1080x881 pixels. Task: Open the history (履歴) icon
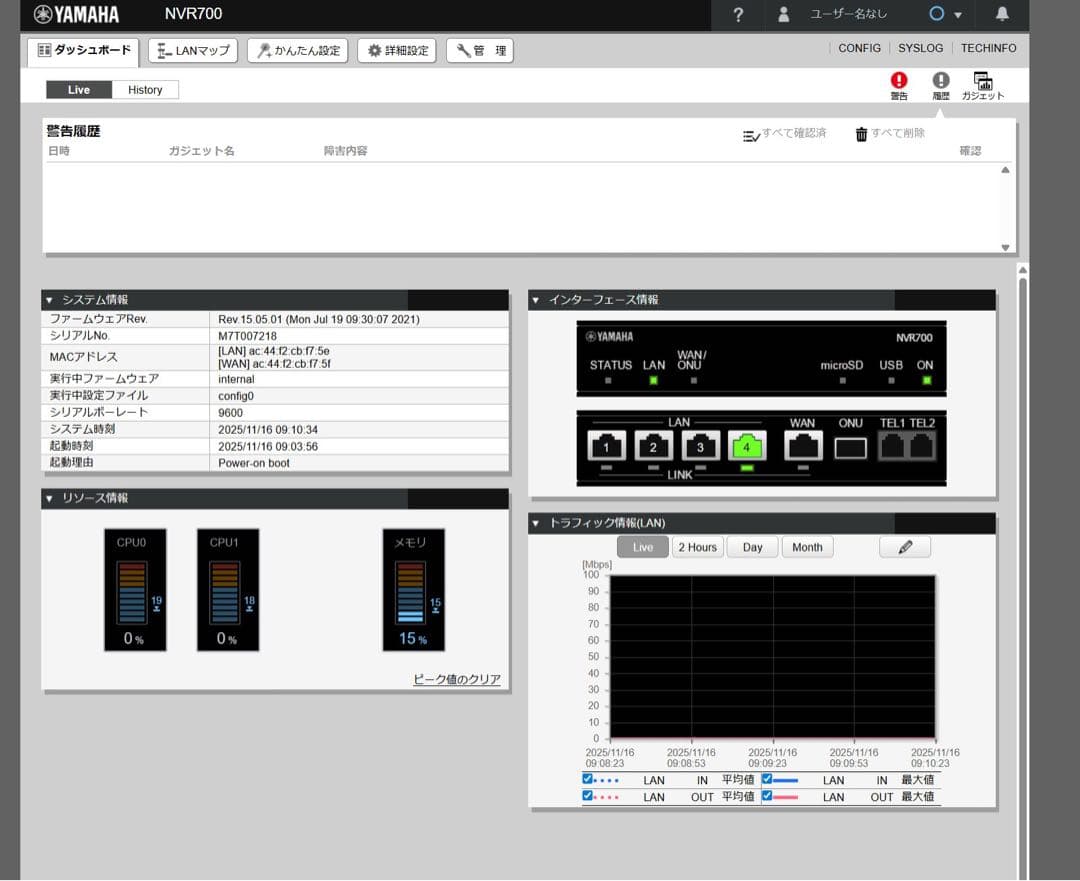point(941,81)
